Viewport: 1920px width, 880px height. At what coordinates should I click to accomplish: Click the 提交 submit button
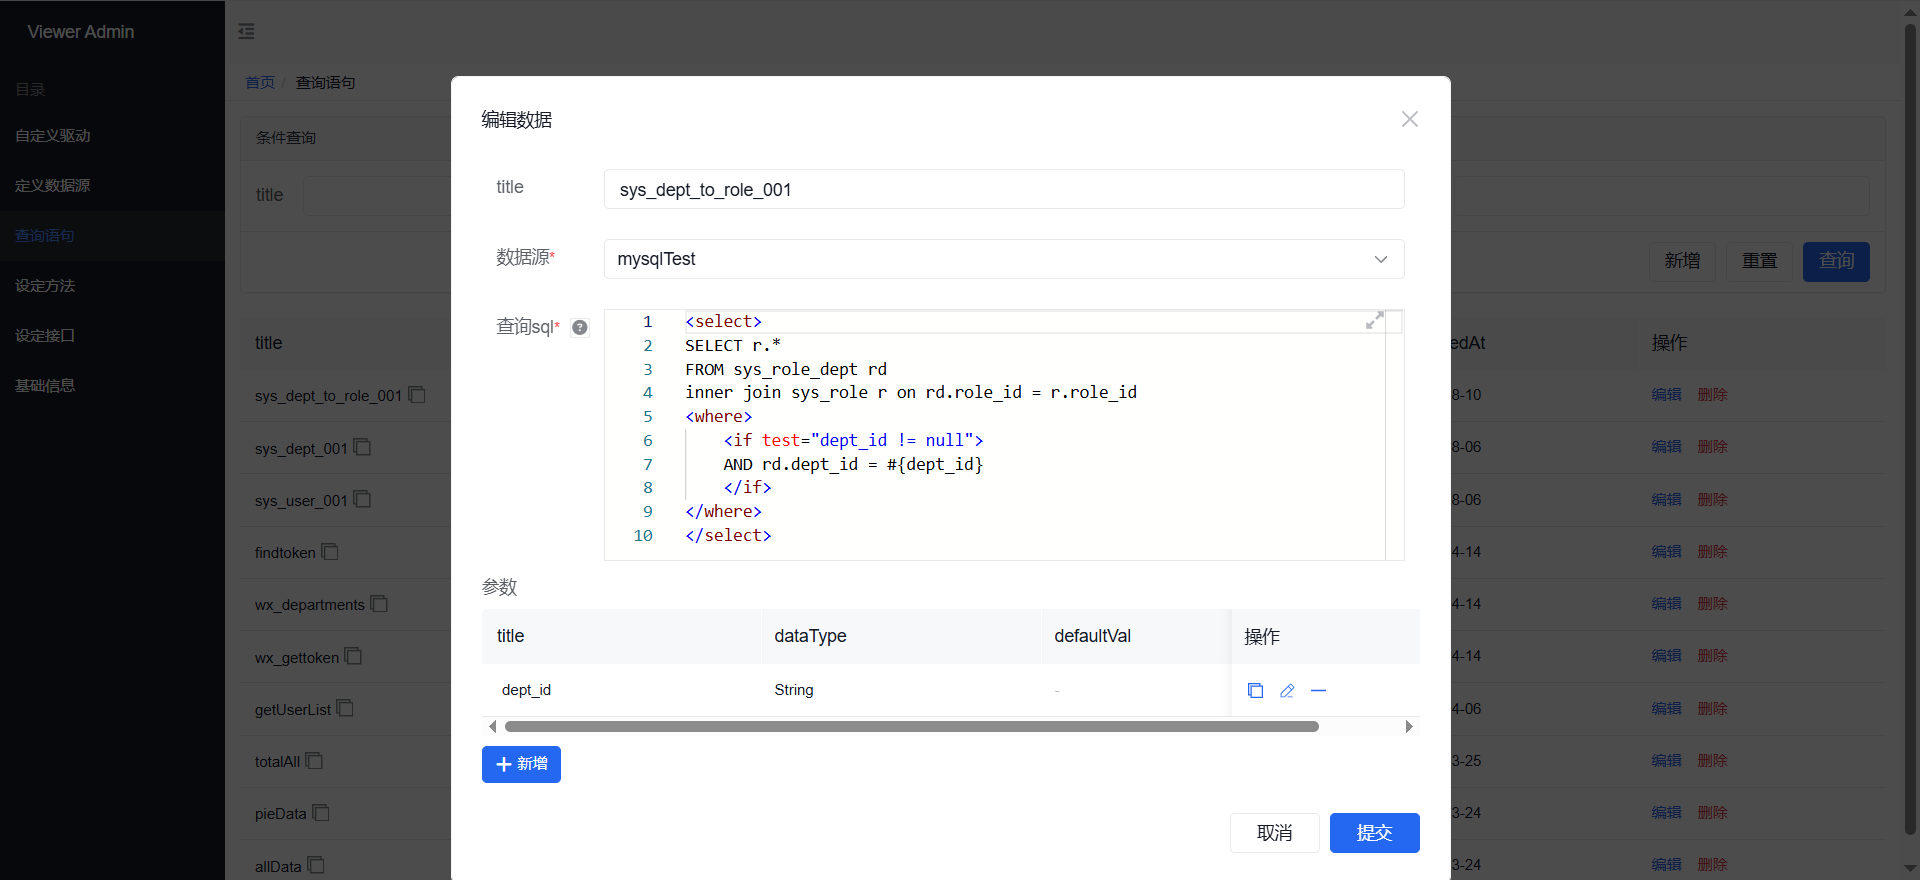(x=1374, y=833)
